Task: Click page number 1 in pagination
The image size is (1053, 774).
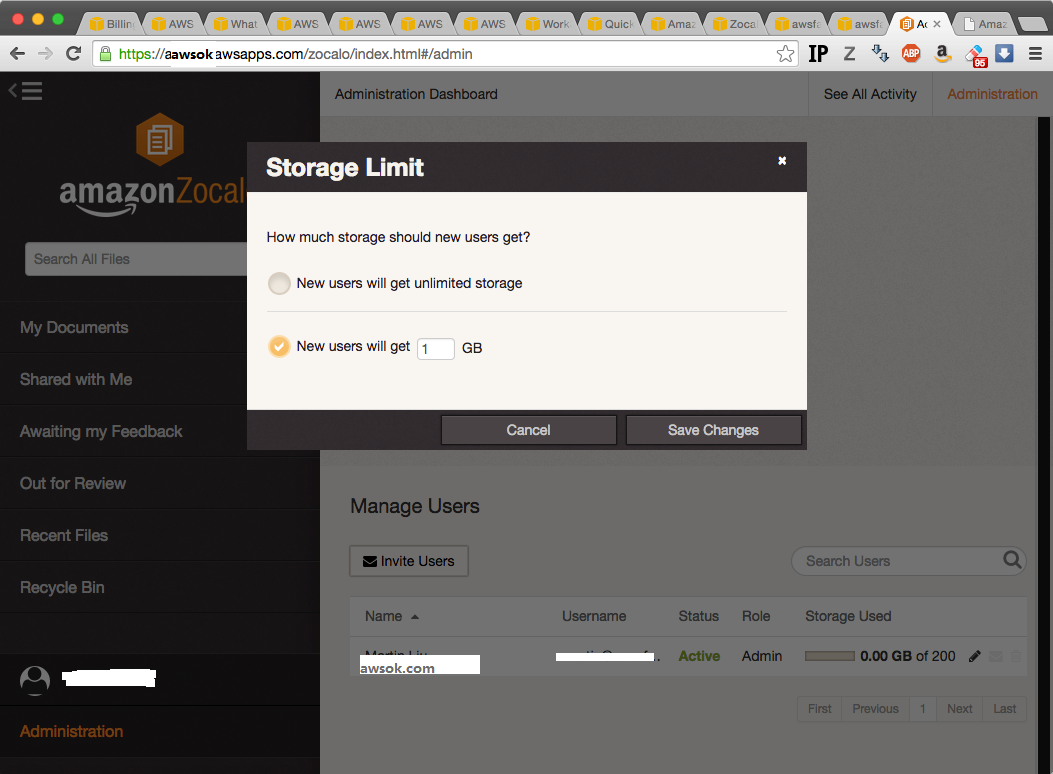Action: (x=923, y=709)
